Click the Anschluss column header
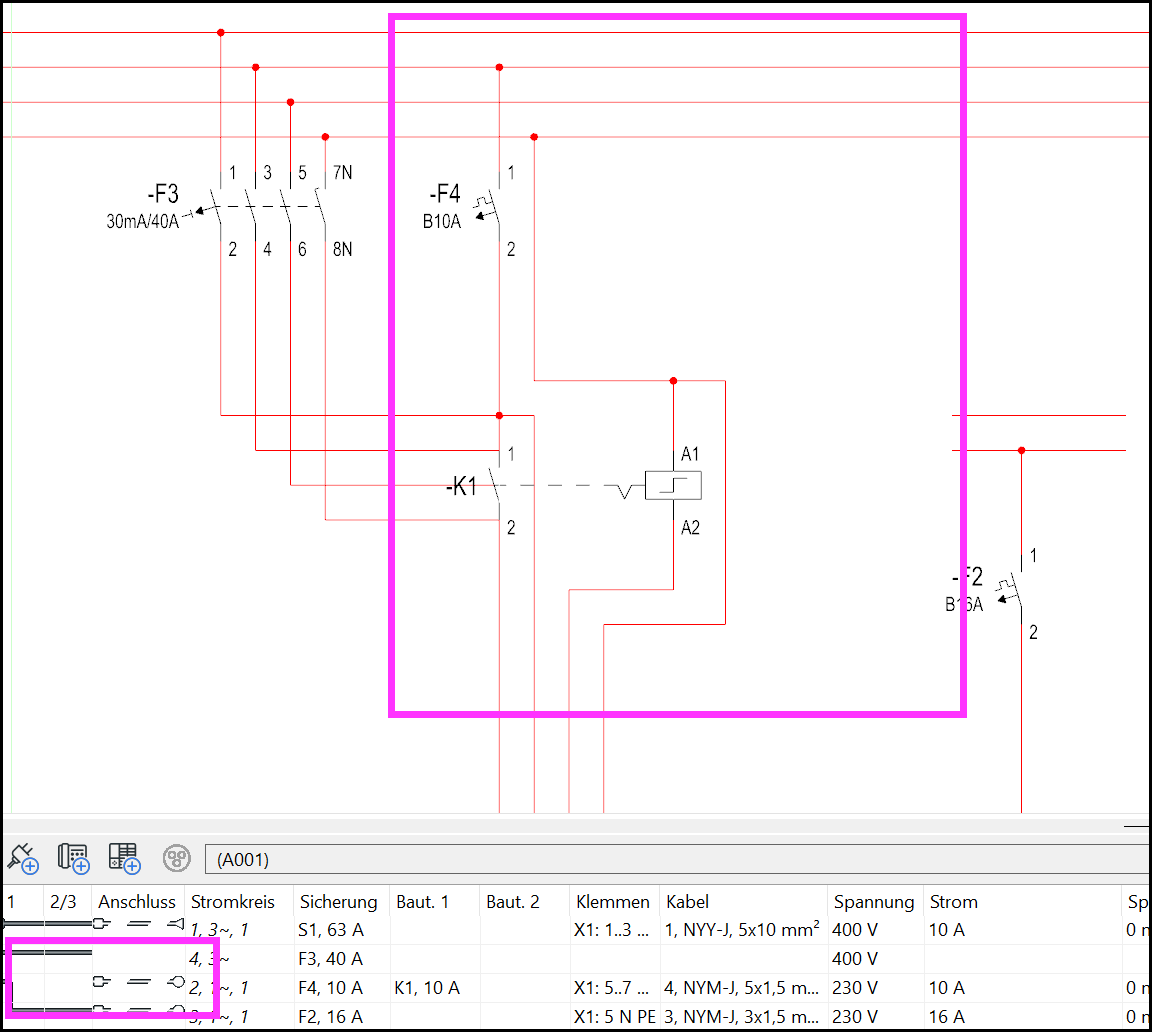 coord(137,901)
